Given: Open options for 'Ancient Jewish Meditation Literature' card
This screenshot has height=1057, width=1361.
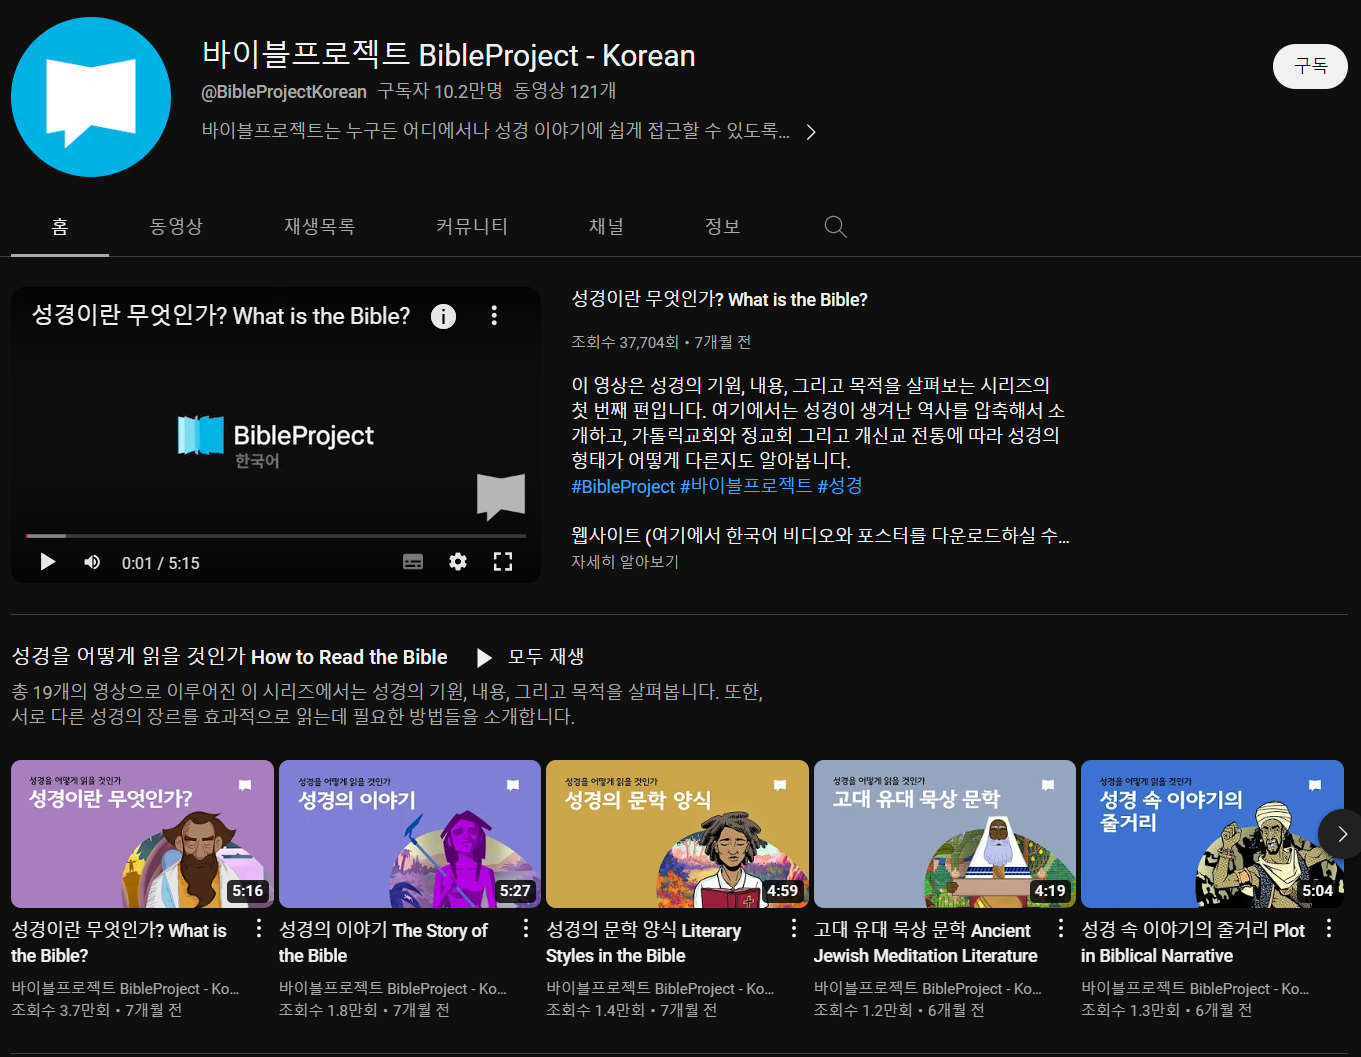Looking at the screenshot, I should [x=1061, y=929].
